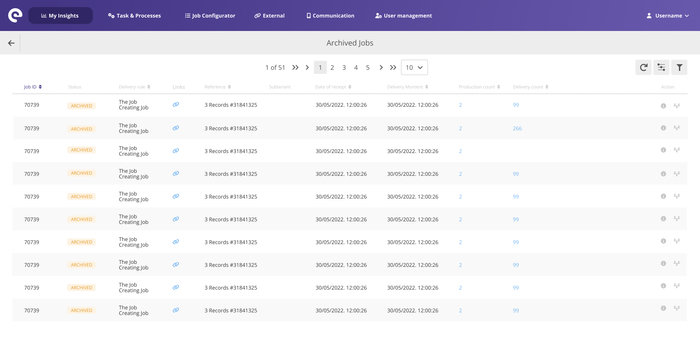Open the rows-per-page dropdown showing 10

coord(414,67)
